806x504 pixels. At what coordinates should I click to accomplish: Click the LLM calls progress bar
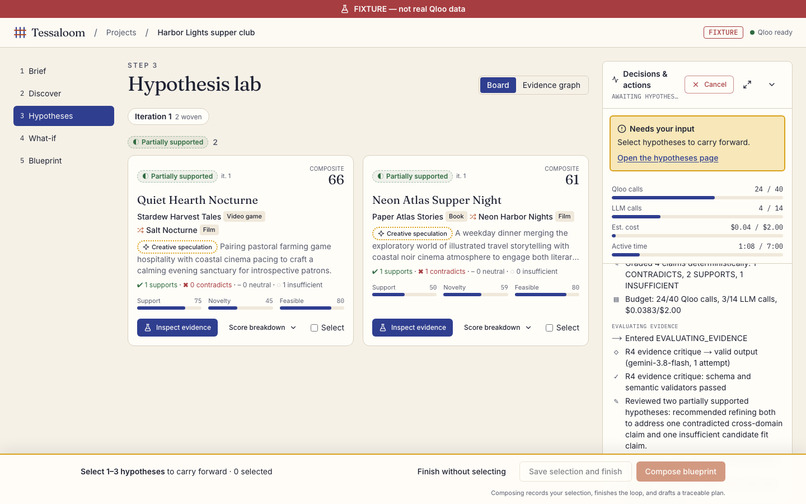tap(697, 217)
